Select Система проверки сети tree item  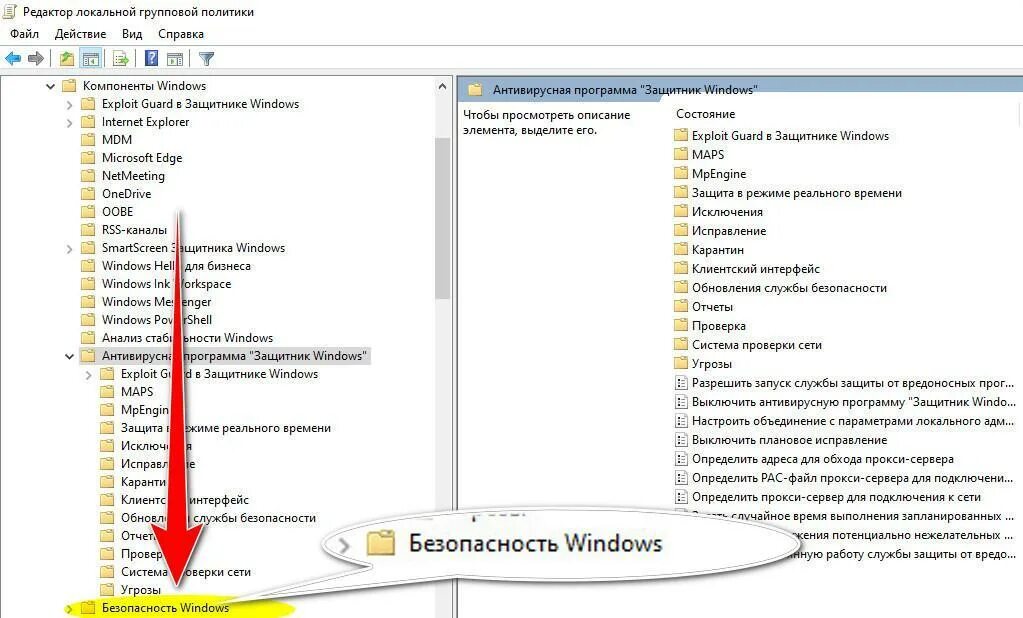pyautogui.click(x=186, y=572)
